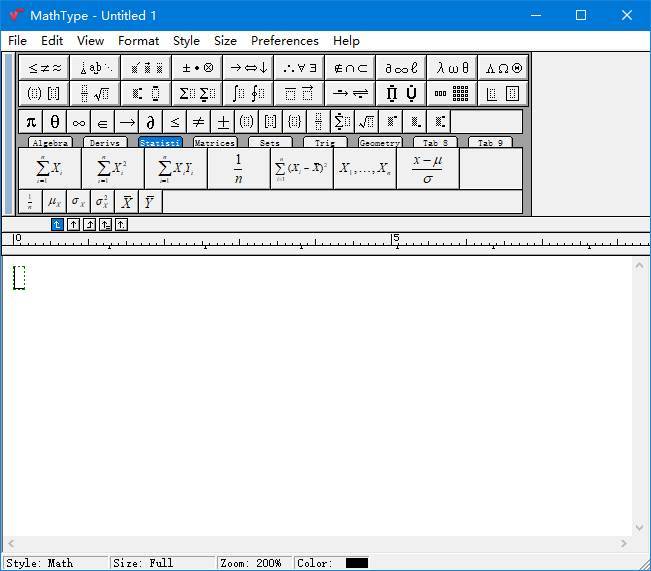Insert the sum of X sub i expression
The image size is (651, 571).
50,169
